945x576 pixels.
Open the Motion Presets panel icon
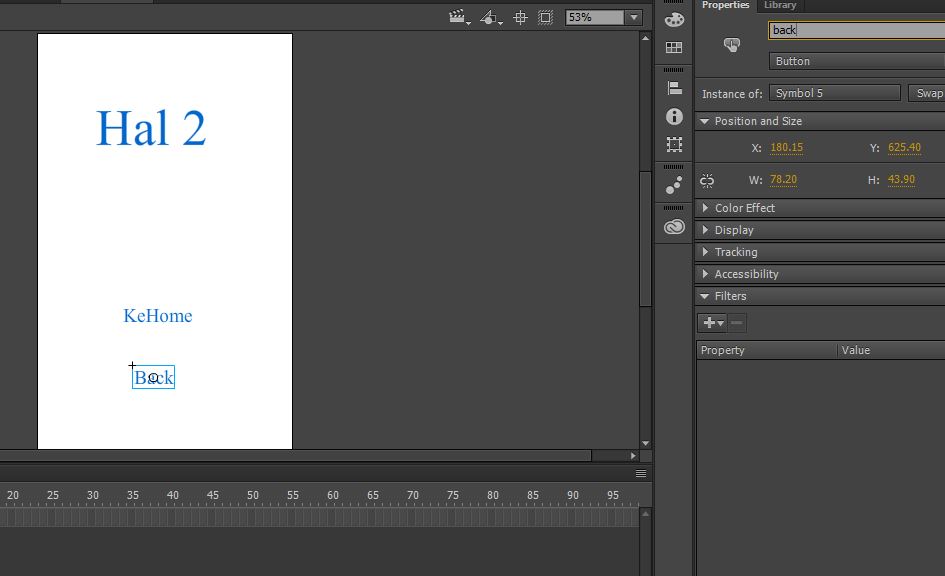click(x=674, y=185)
